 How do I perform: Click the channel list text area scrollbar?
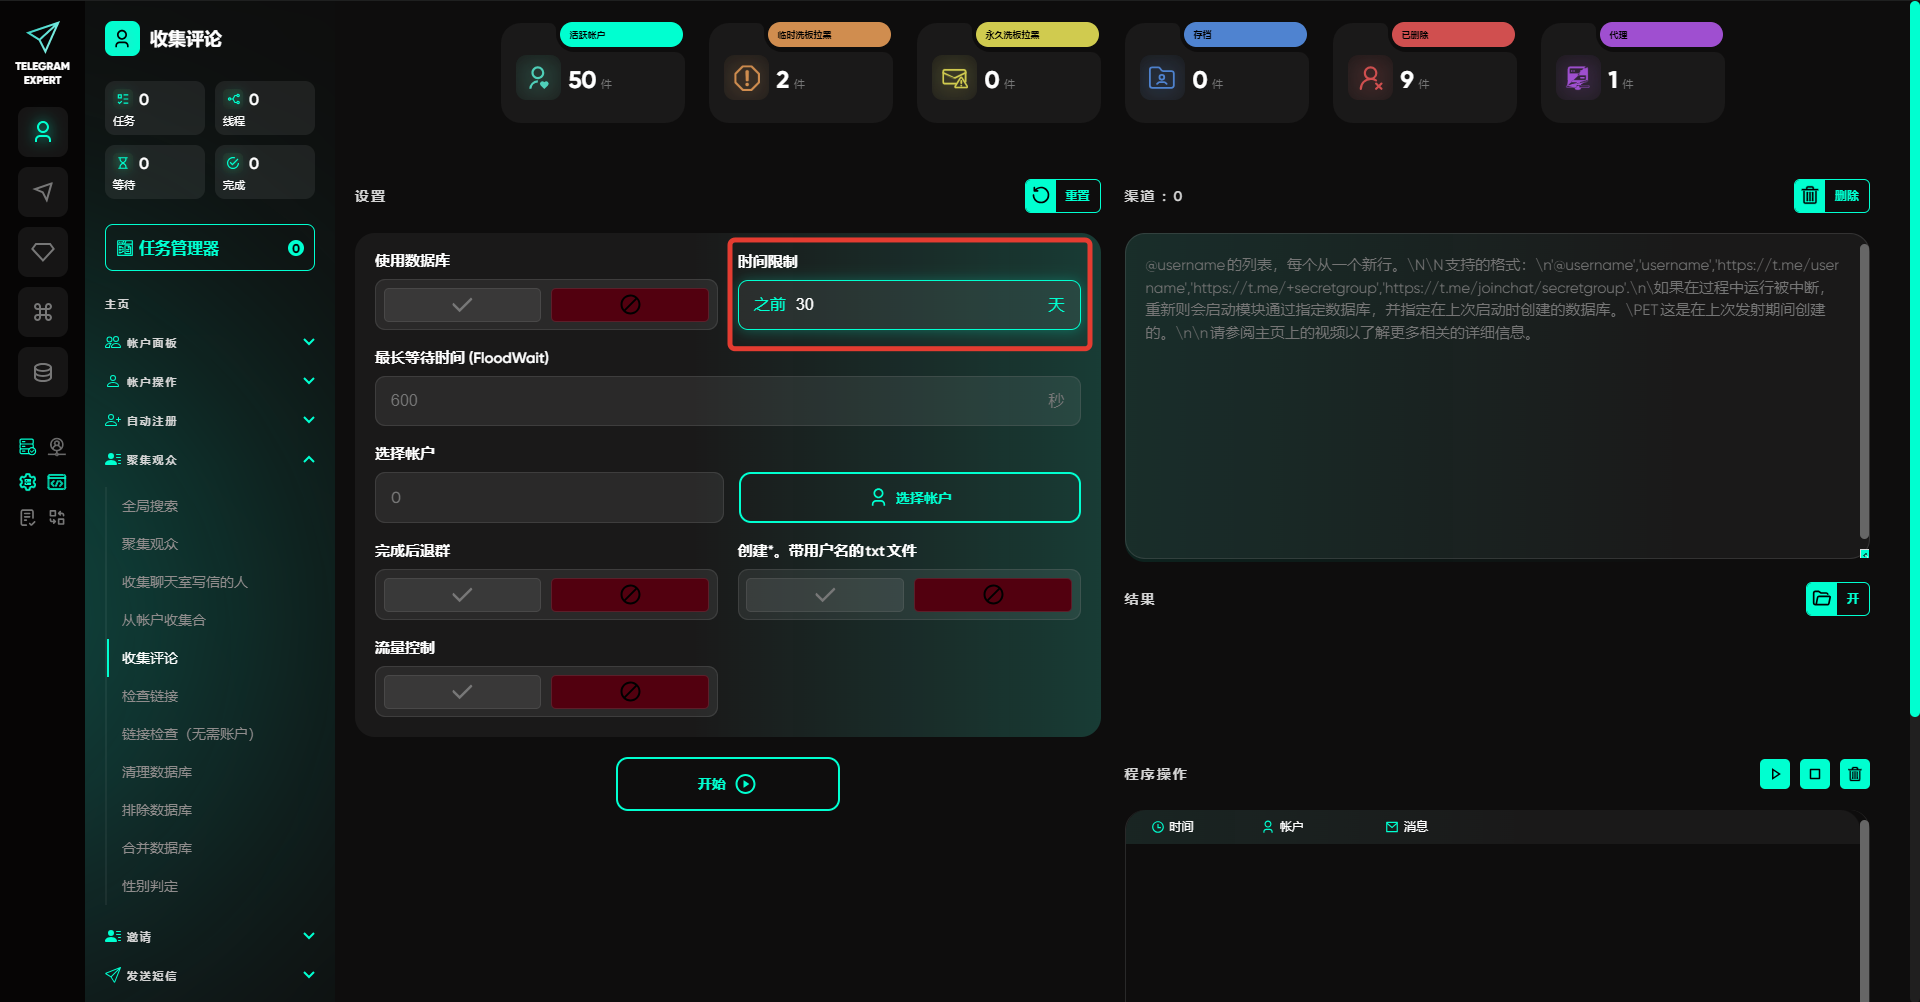(1864, 390)
